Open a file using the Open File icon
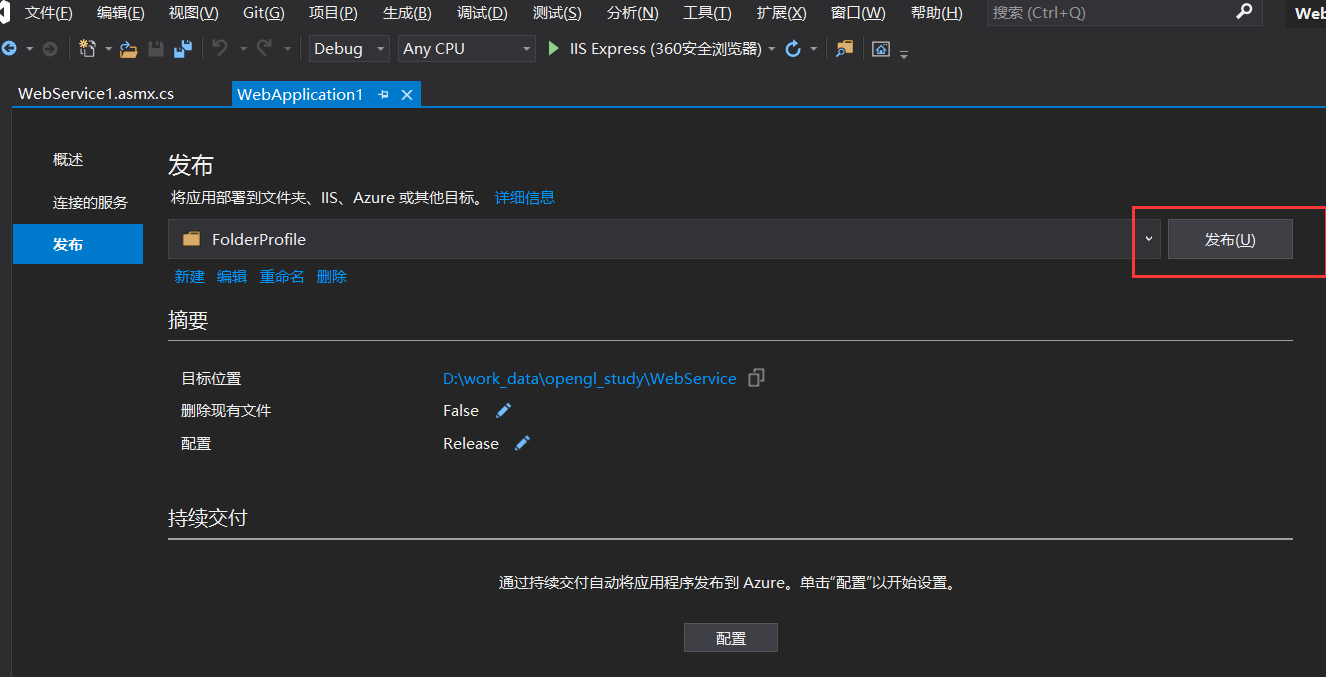 pyautogui.click(x=127, y=48)
